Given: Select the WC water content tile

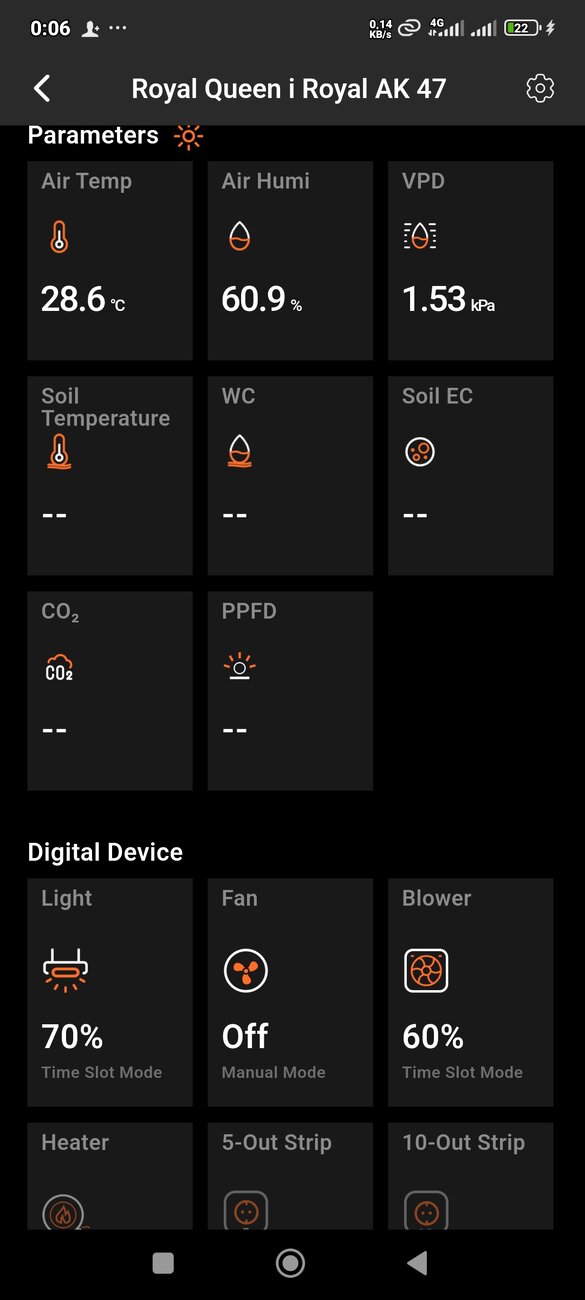Looking at the screenshot, I should pyautogui.click(x=290, y=476).
